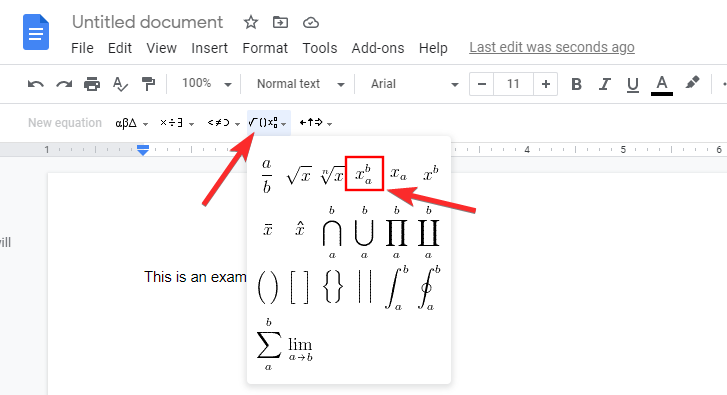The width and height of the screenshot is (727, 395).
Task: Open the Arial font dropdown
Action: 414,84
